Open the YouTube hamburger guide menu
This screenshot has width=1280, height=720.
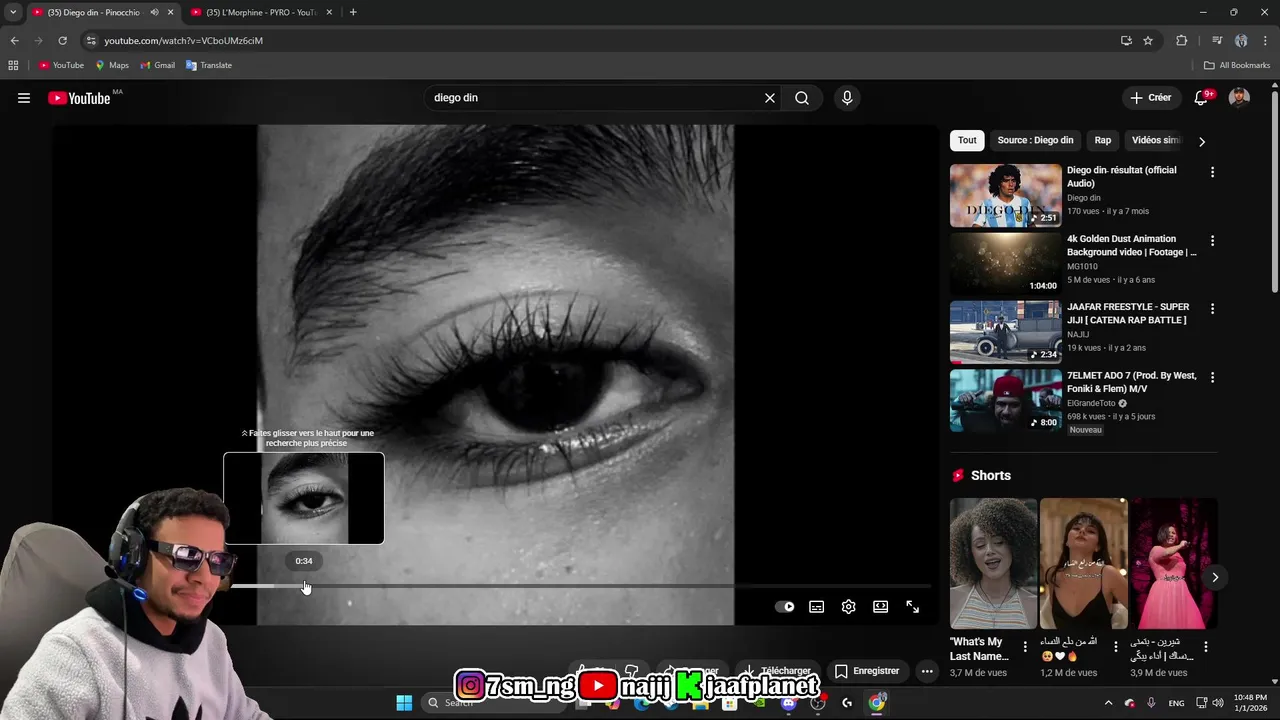[x=24, y=98]
